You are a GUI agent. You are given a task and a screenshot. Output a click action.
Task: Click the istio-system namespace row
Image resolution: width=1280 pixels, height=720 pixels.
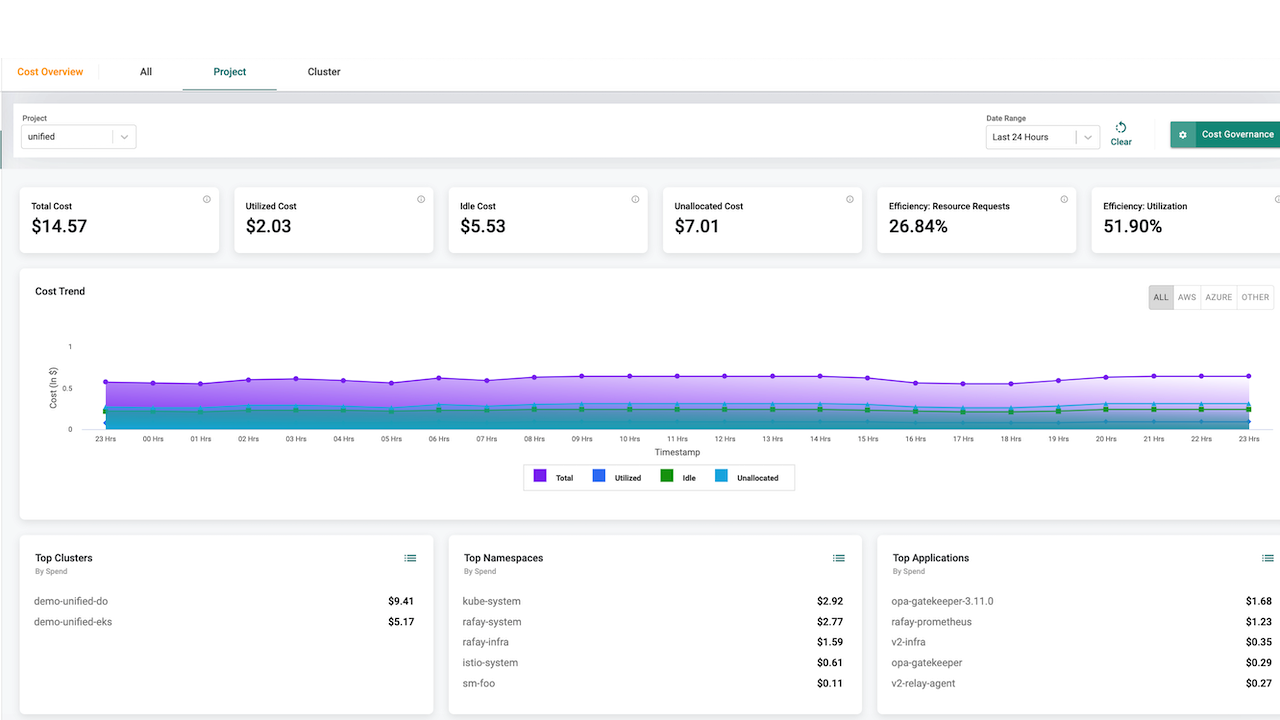pyautogui.click(x=653, y=663)
